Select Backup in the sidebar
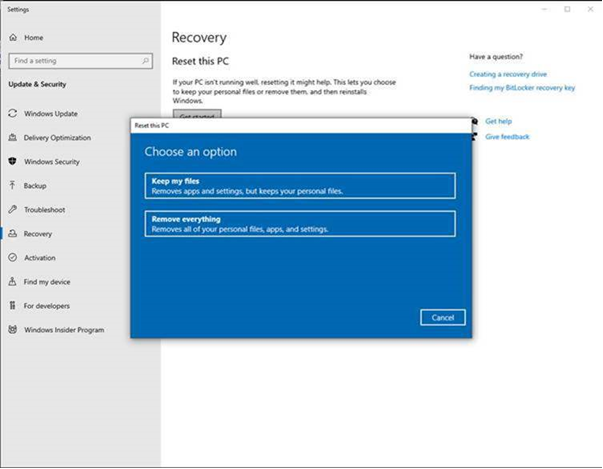603x469 pixels. click(x=35, y=186)
